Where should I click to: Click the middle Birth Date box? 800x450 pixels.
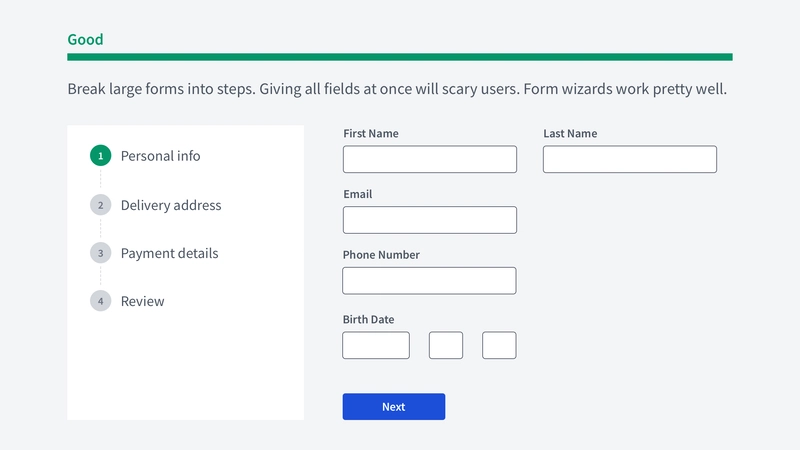[446, 345]
